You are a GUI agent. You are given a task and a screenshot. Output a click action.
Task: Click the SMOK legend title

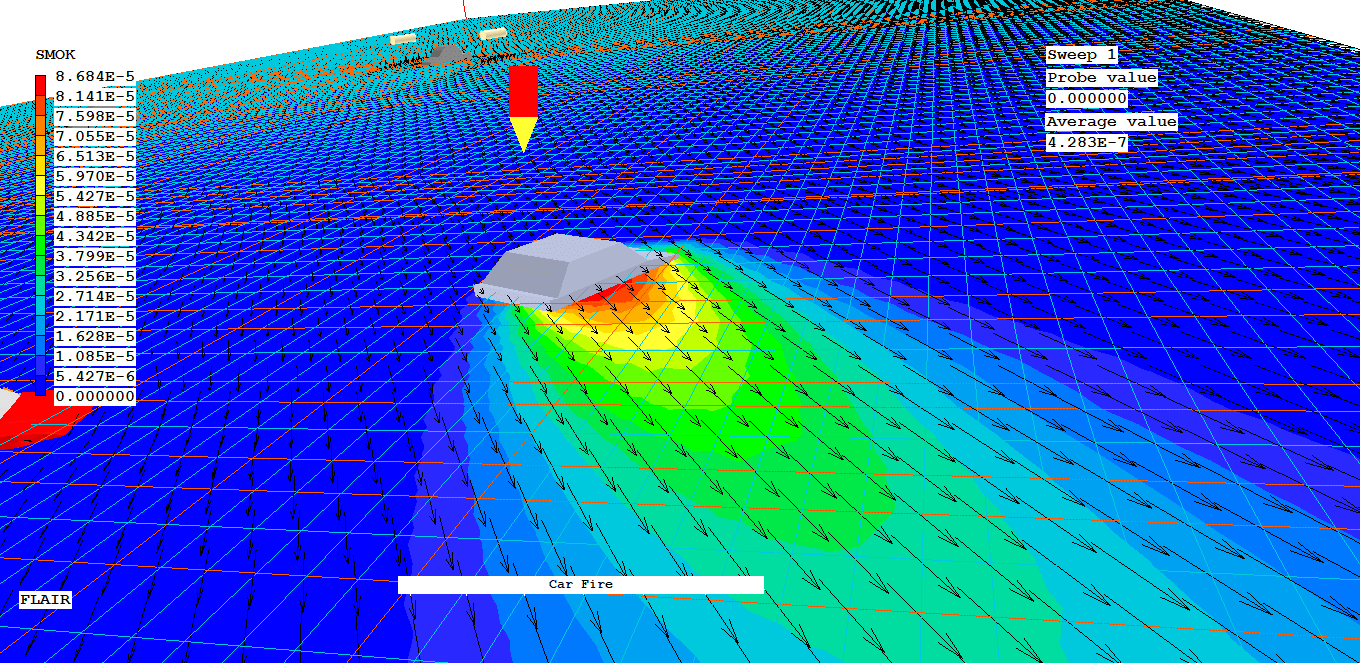[55, 54]
